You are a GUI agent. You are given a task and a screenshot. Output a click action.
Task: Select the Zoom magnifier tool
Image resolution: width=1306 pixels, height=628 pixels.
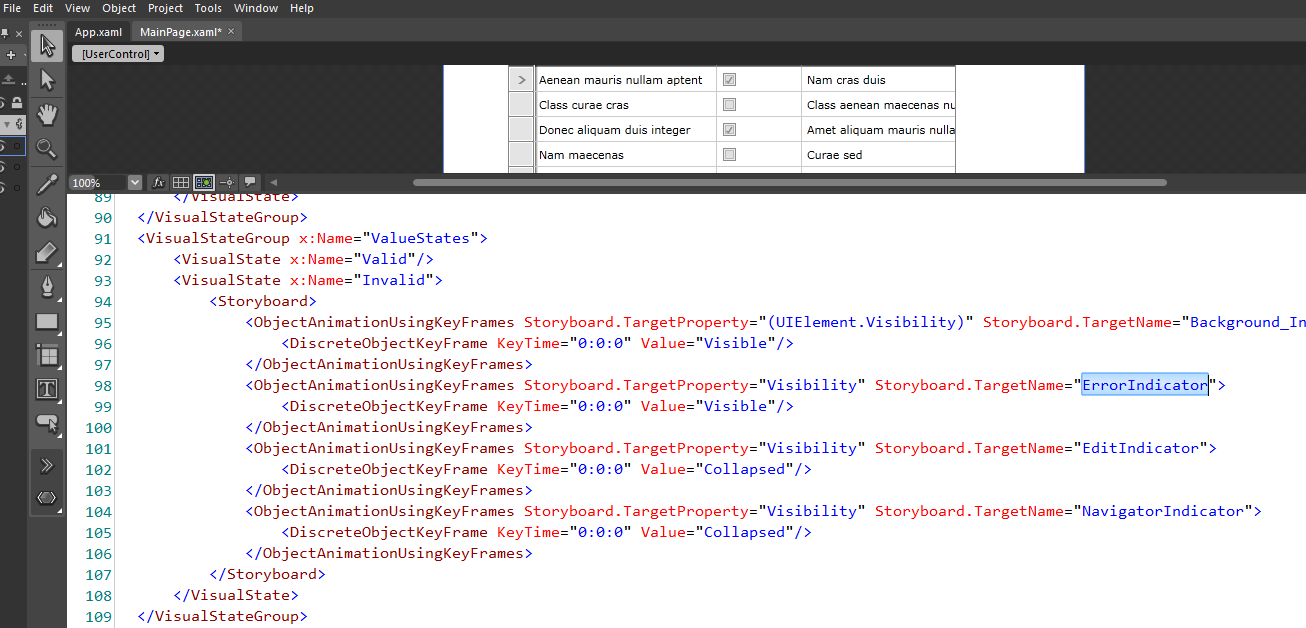pyautogui.click(x=47, y=148)
